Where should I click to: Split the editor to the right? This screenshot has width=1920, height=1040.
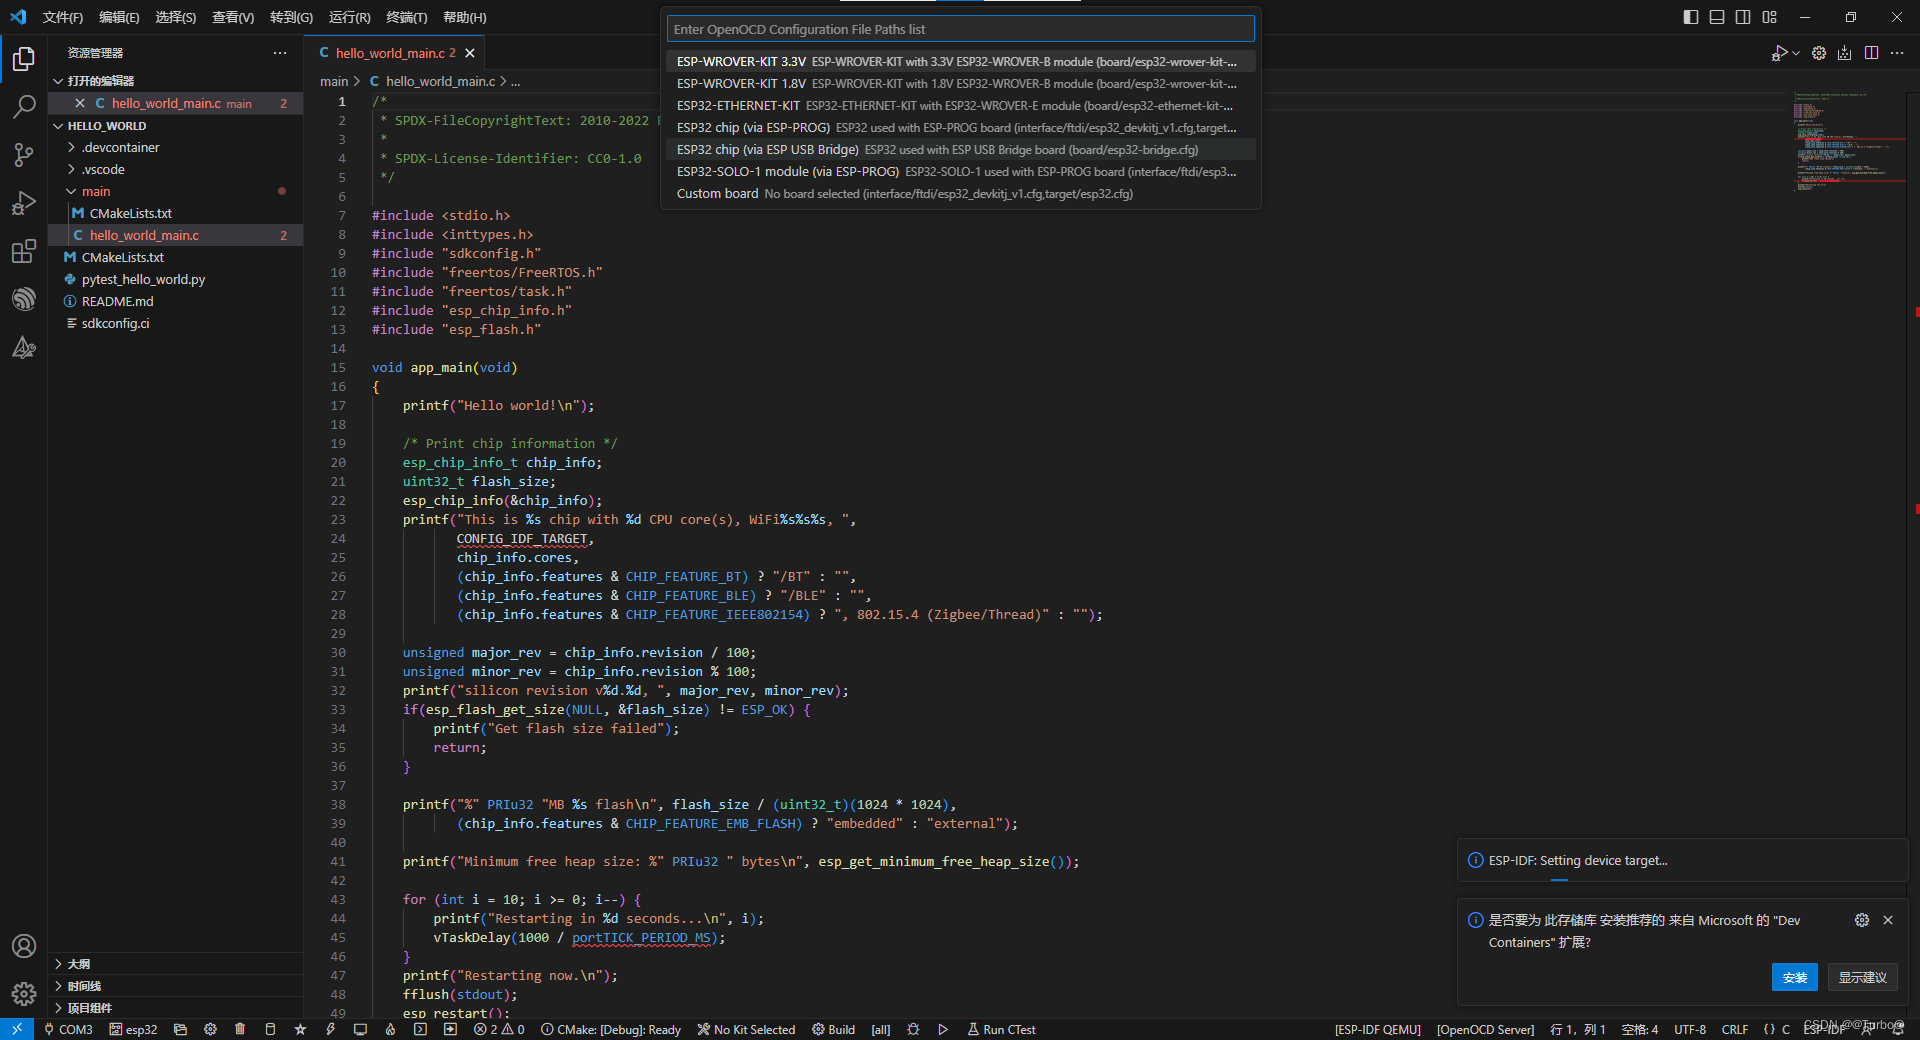point(1871,53)
